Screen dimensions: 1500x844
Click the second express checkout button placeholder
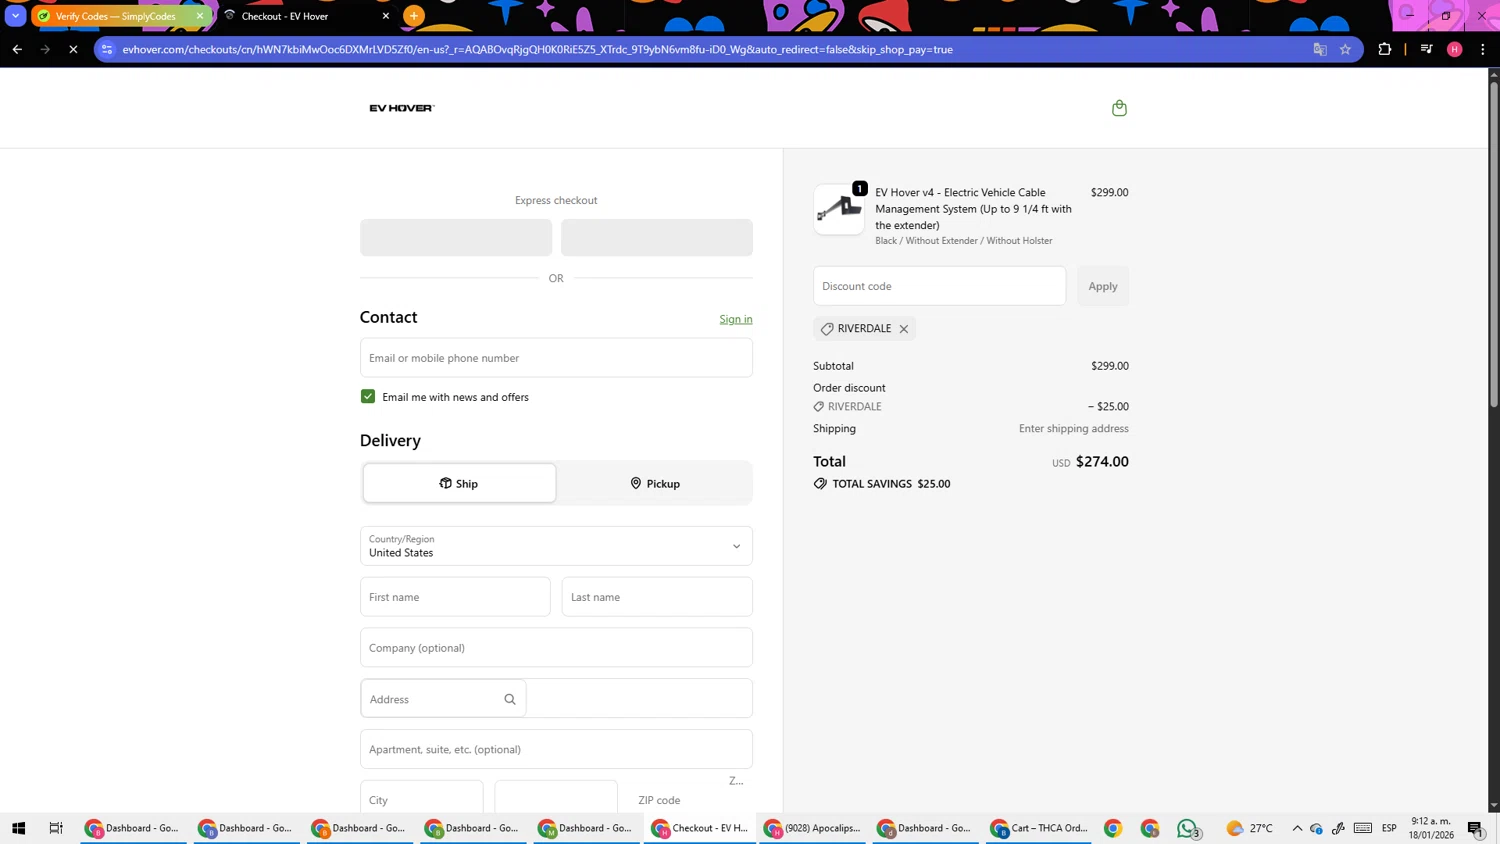click(657, 238)
